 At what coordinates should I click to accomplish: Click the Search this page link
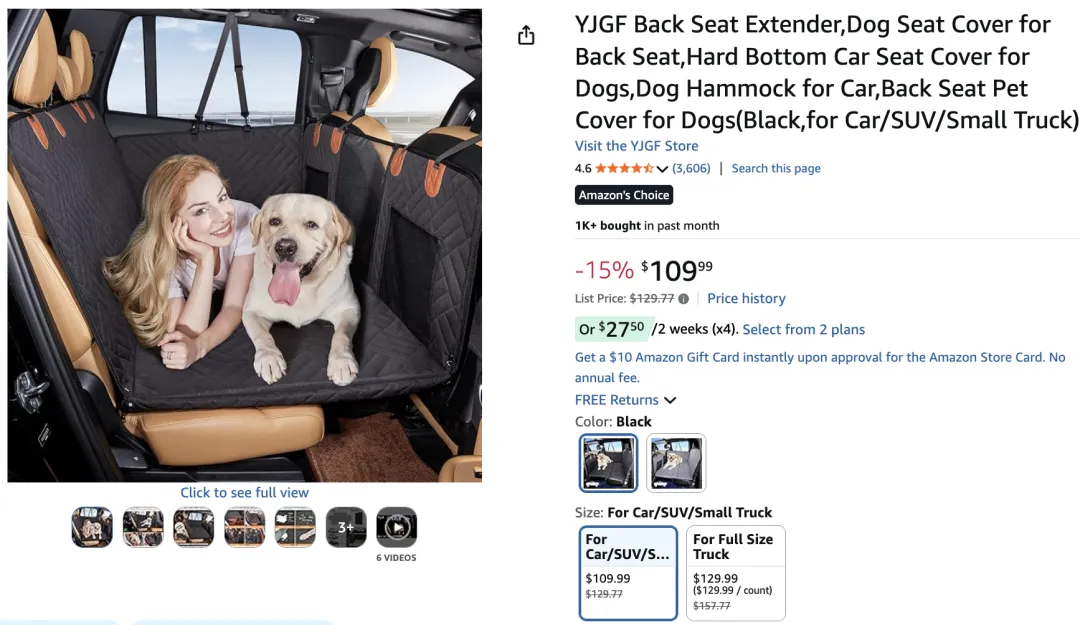coord(776,169)
